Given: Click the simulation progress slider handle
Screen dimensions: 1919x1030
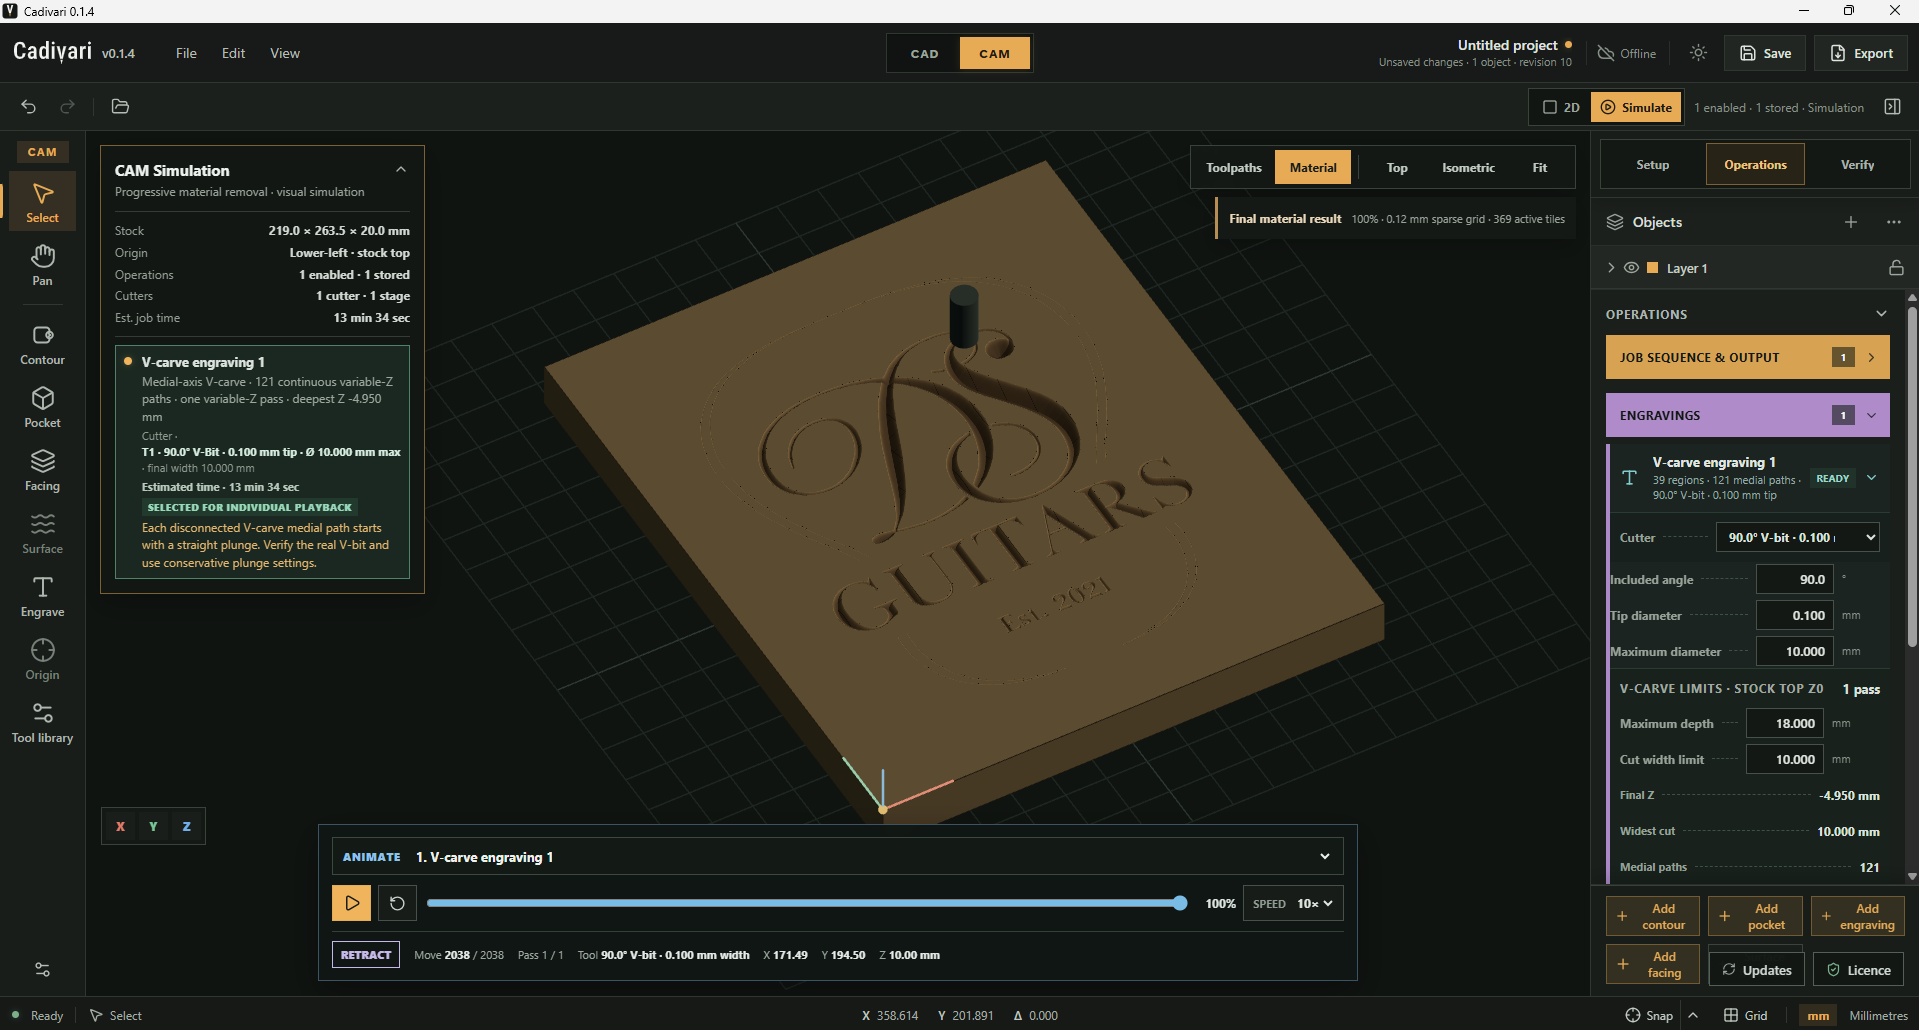Looking at the screenshot, I should point(1180,903).
